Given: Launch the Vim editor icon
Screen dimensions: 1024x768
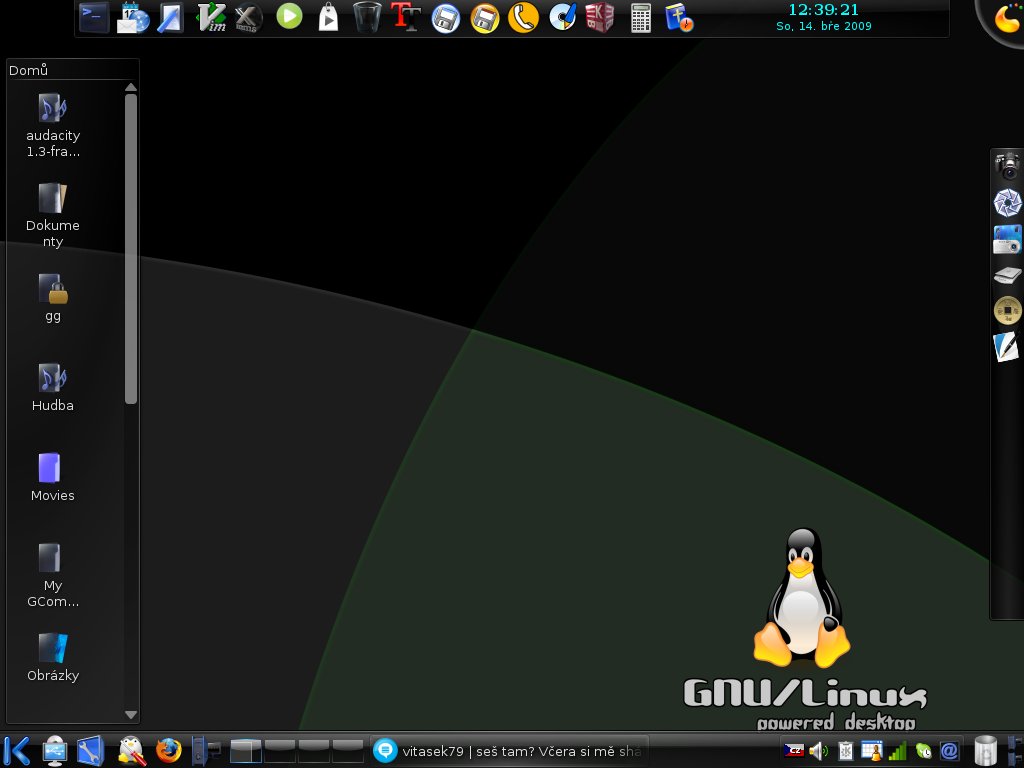Looking at the screenshot, I should (211, 18).
